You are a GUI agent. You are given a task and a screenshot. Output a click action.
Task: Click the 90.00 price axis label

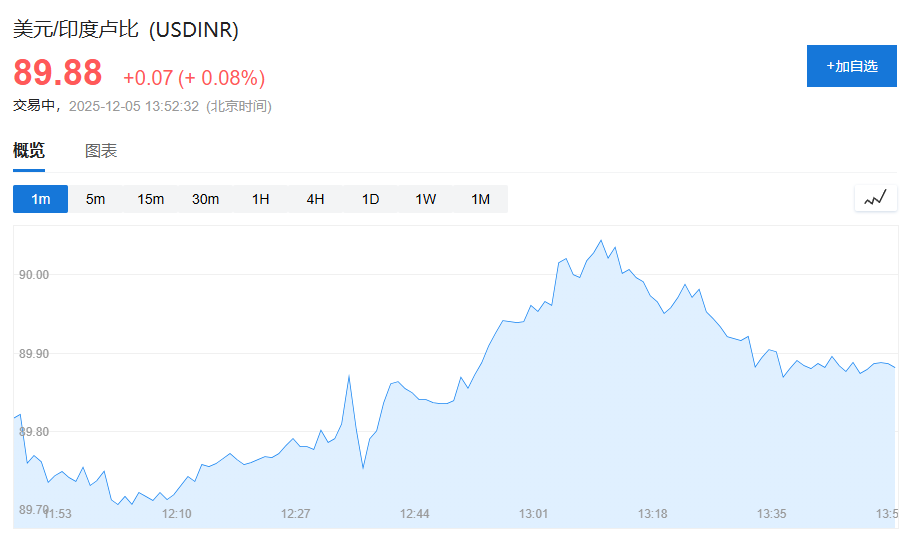tap(35, 274)
